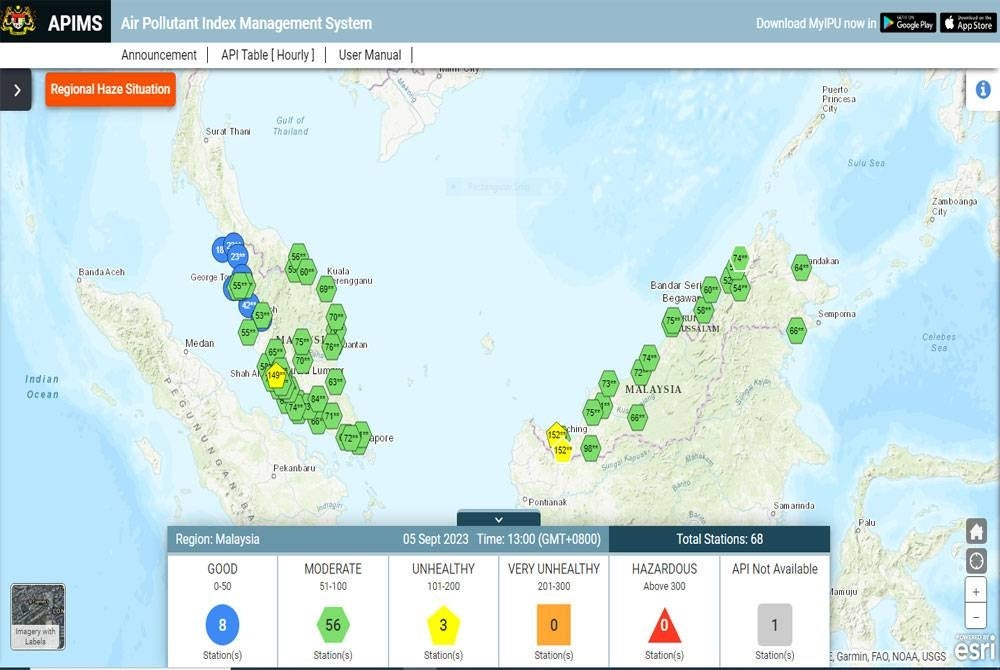
Task: Expand the left side panel chevron
Action: pyautogui.click(x=15, y=89)
